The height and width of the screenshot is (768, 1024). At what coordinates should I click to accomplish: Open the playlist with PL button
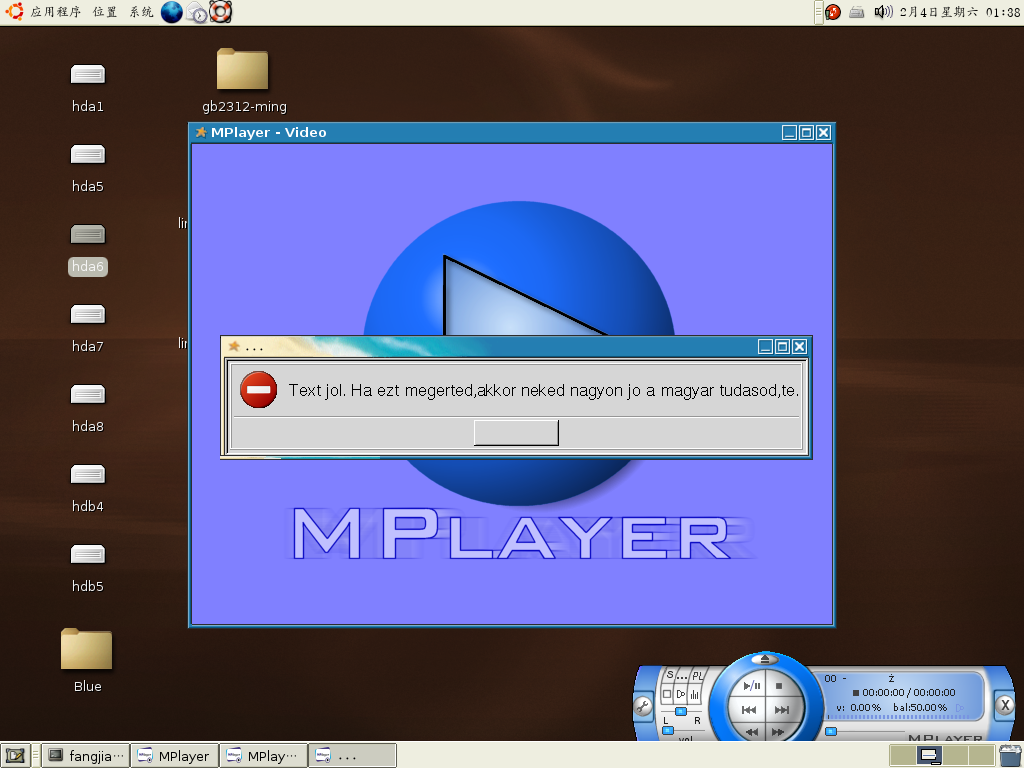[x=697, y=676]
